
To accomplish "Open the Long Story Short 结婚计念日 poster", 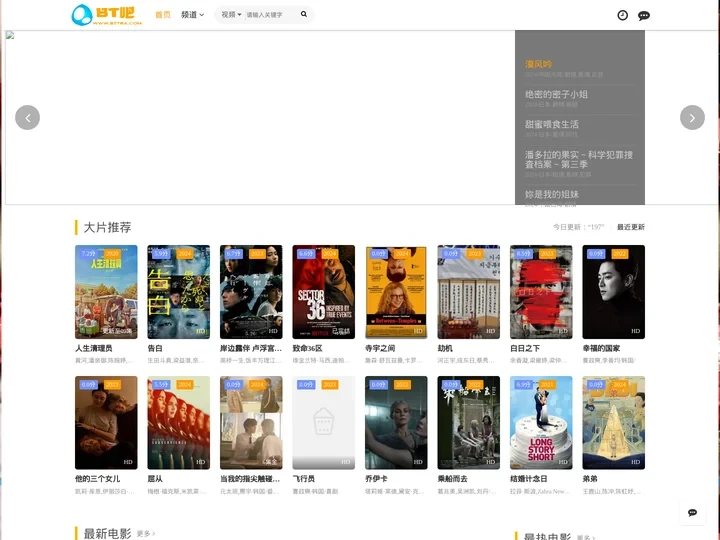I will click(x=541, y=422).
